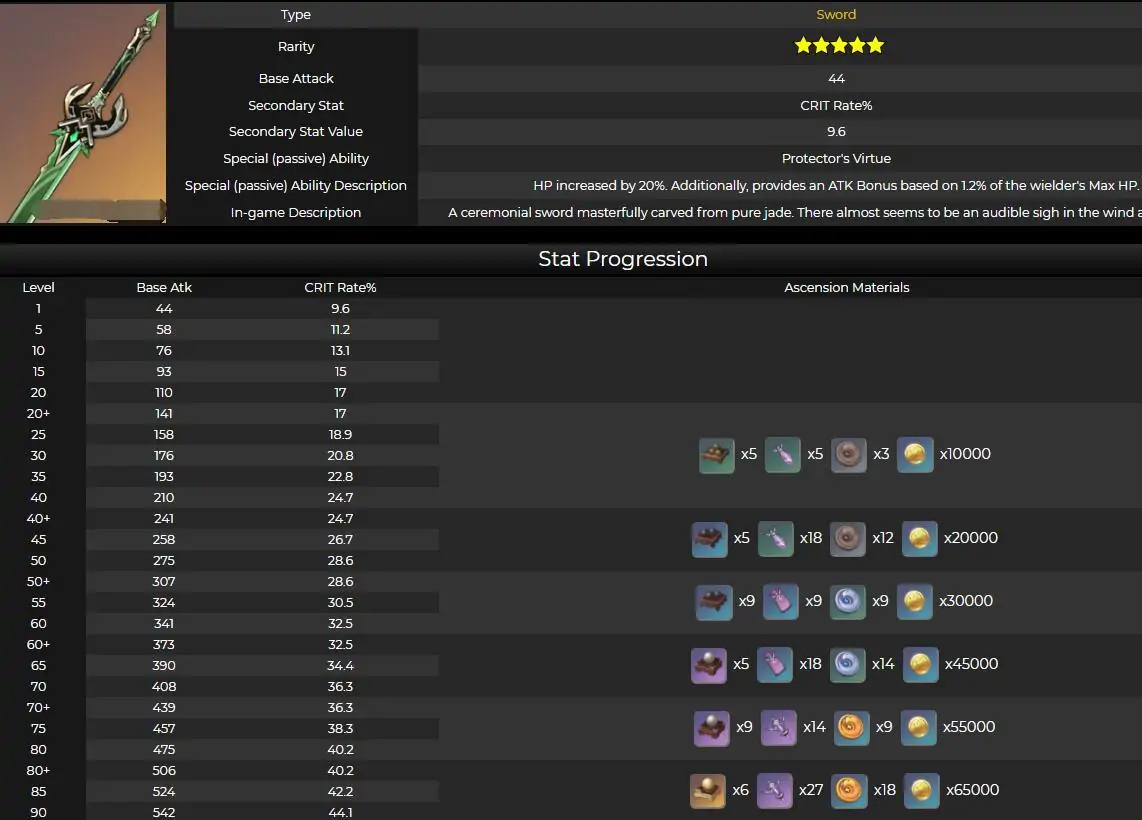Image resolution: width=1142 pixels, height=820 pixels.
Task: Click the Protector's Virtue ability name
Action: point(836,159)
